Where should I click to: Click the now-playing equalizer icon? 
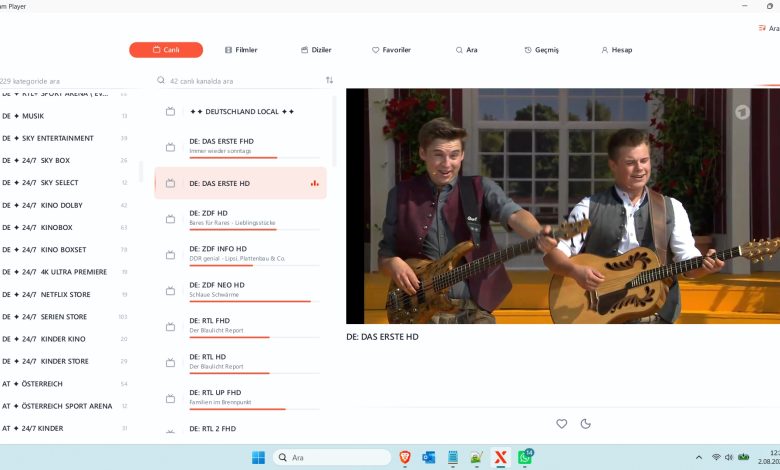pos(314,183)
